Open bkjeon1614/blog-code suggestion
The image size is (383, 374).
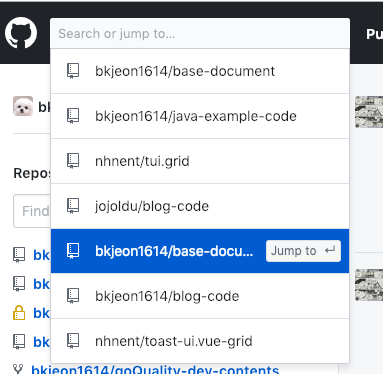[200, 296]
